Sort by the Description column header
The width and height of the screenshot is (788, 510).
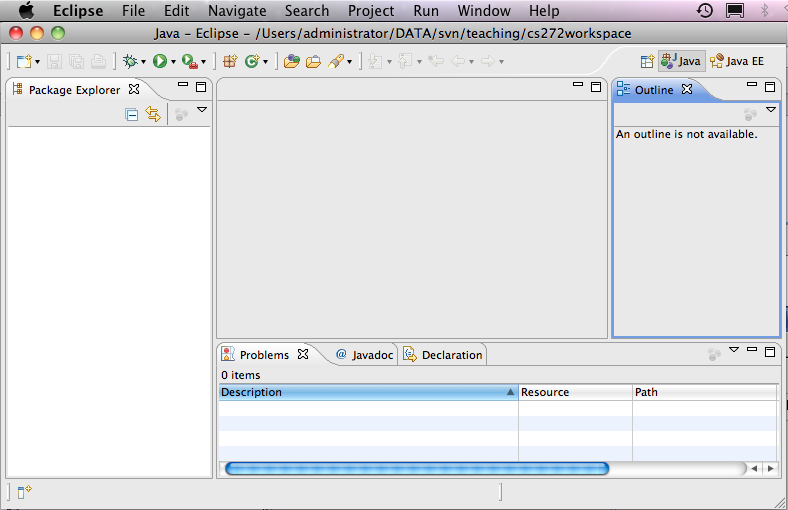368,392
